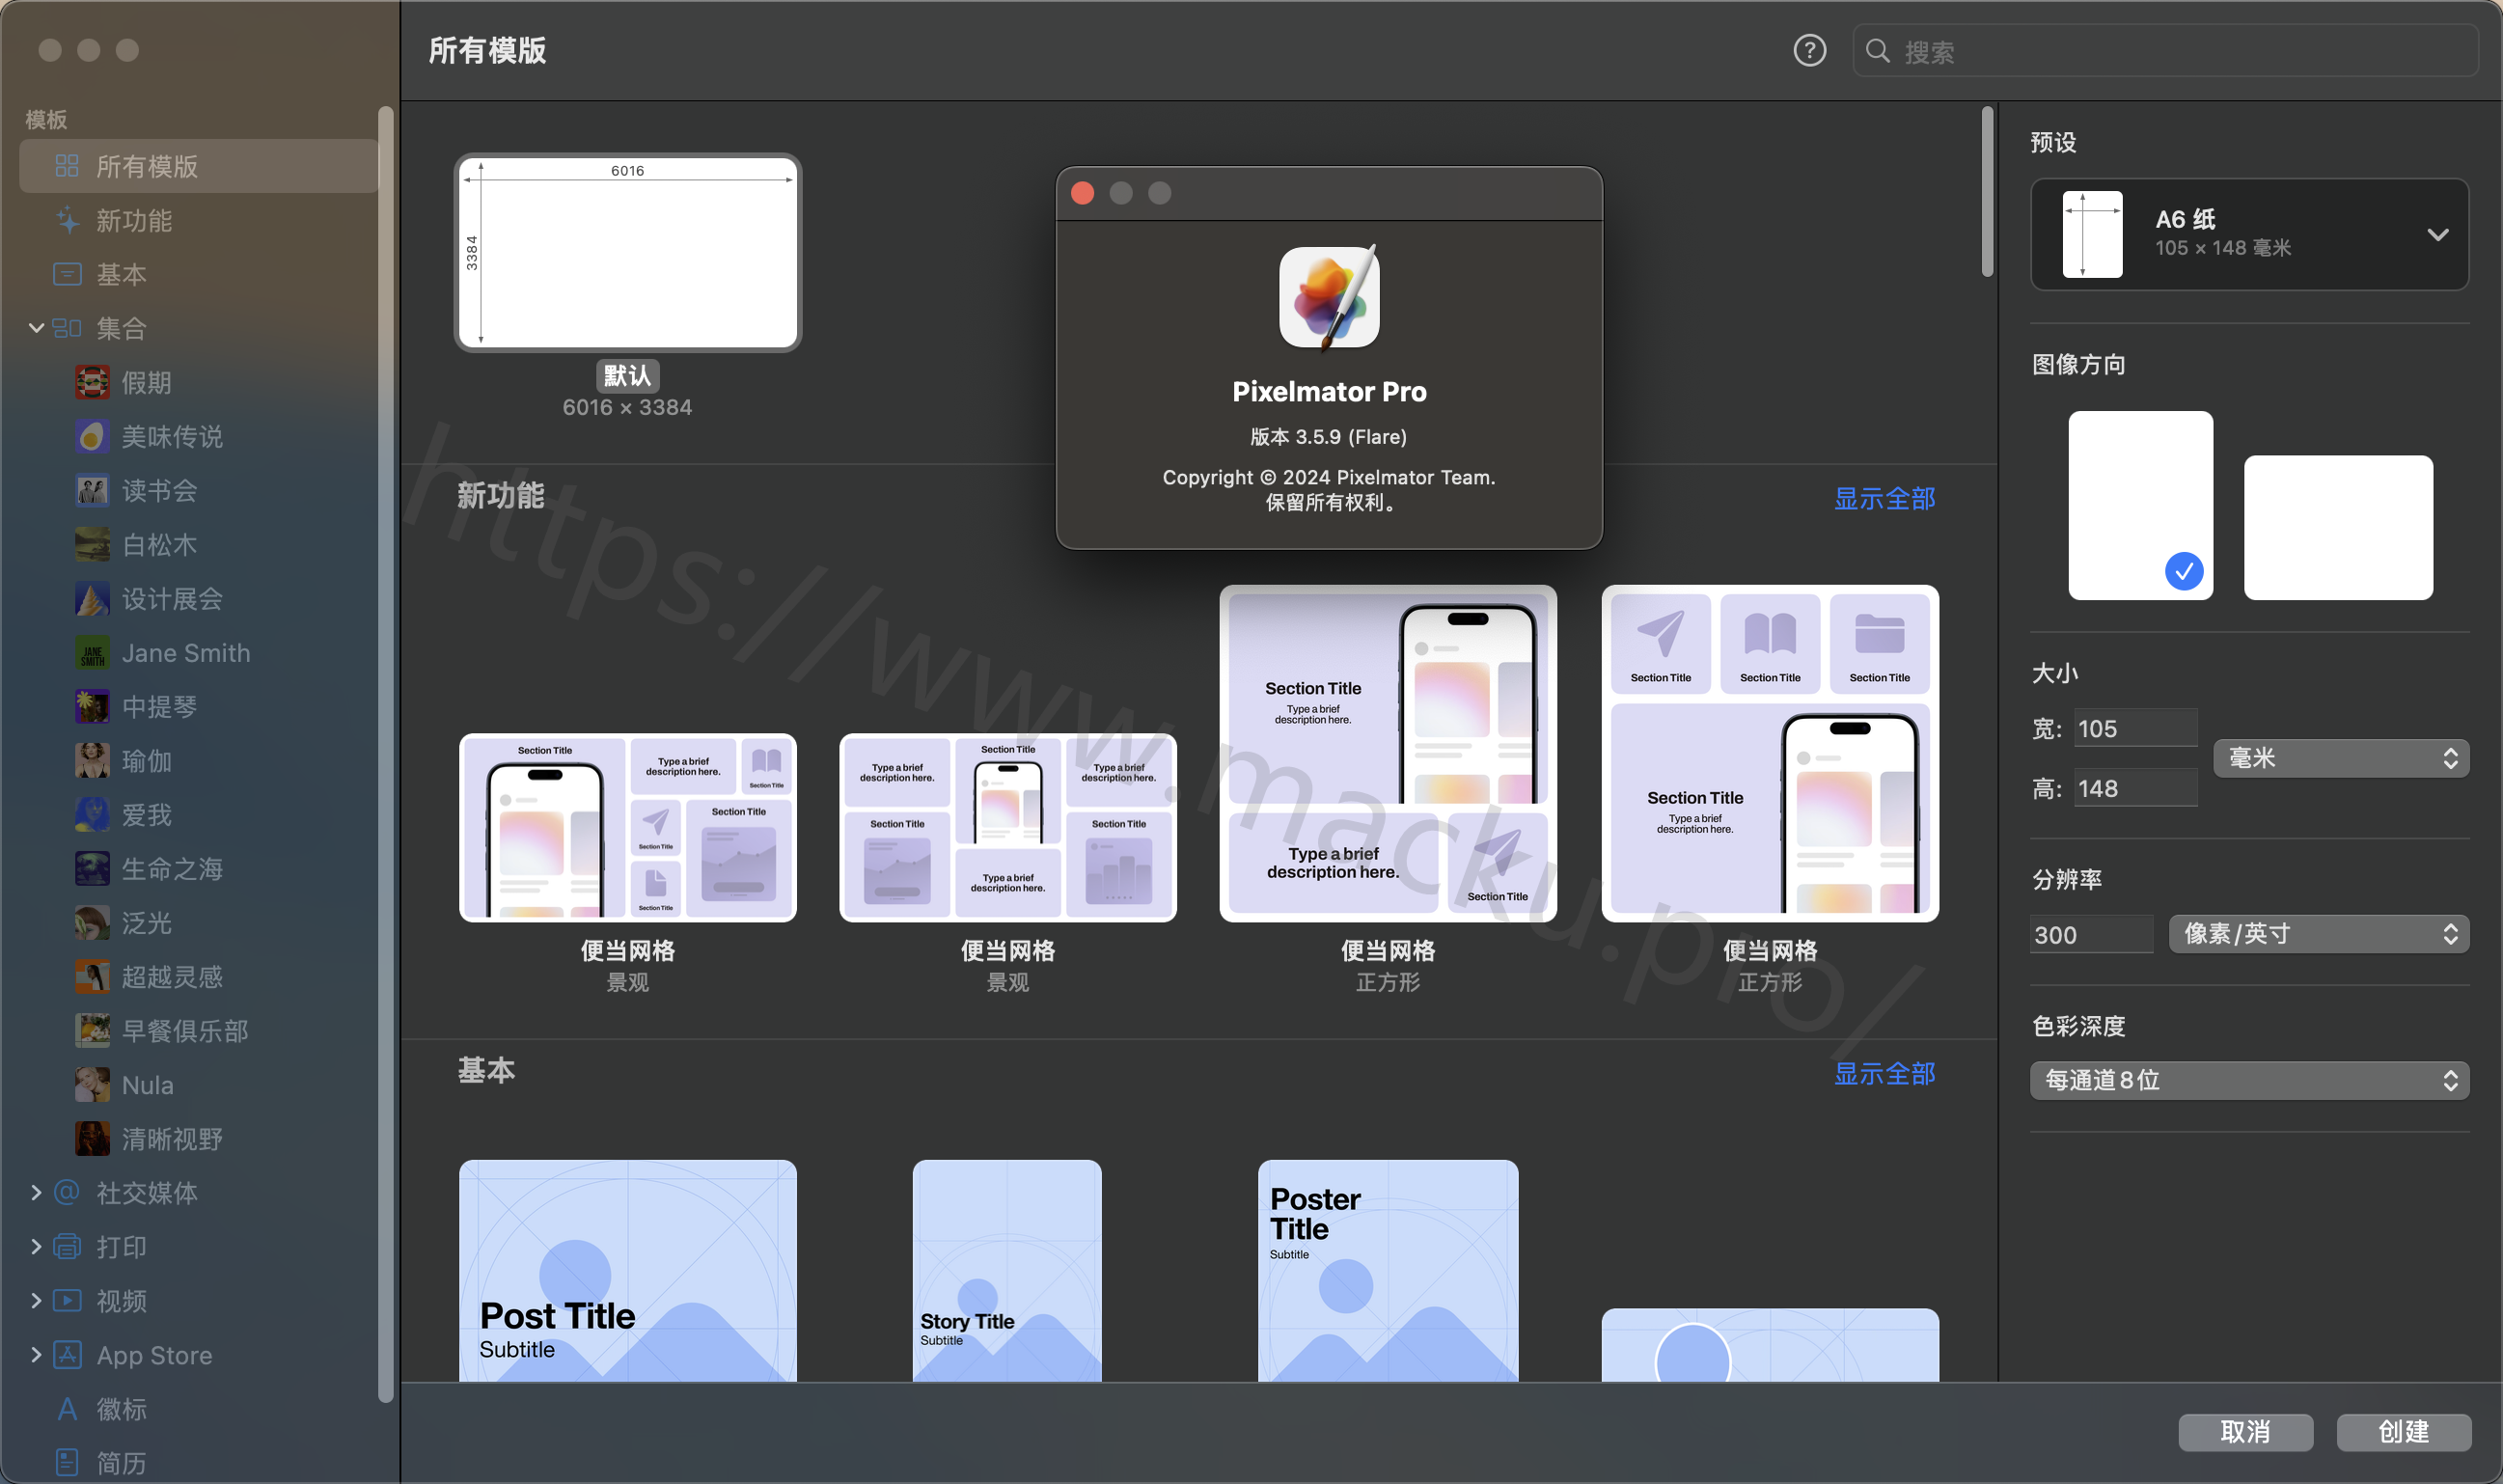Screen dimensions: 2503x1484
Task: Click the 清晰视野 collection icon
Action: (x=92, y=1138)
